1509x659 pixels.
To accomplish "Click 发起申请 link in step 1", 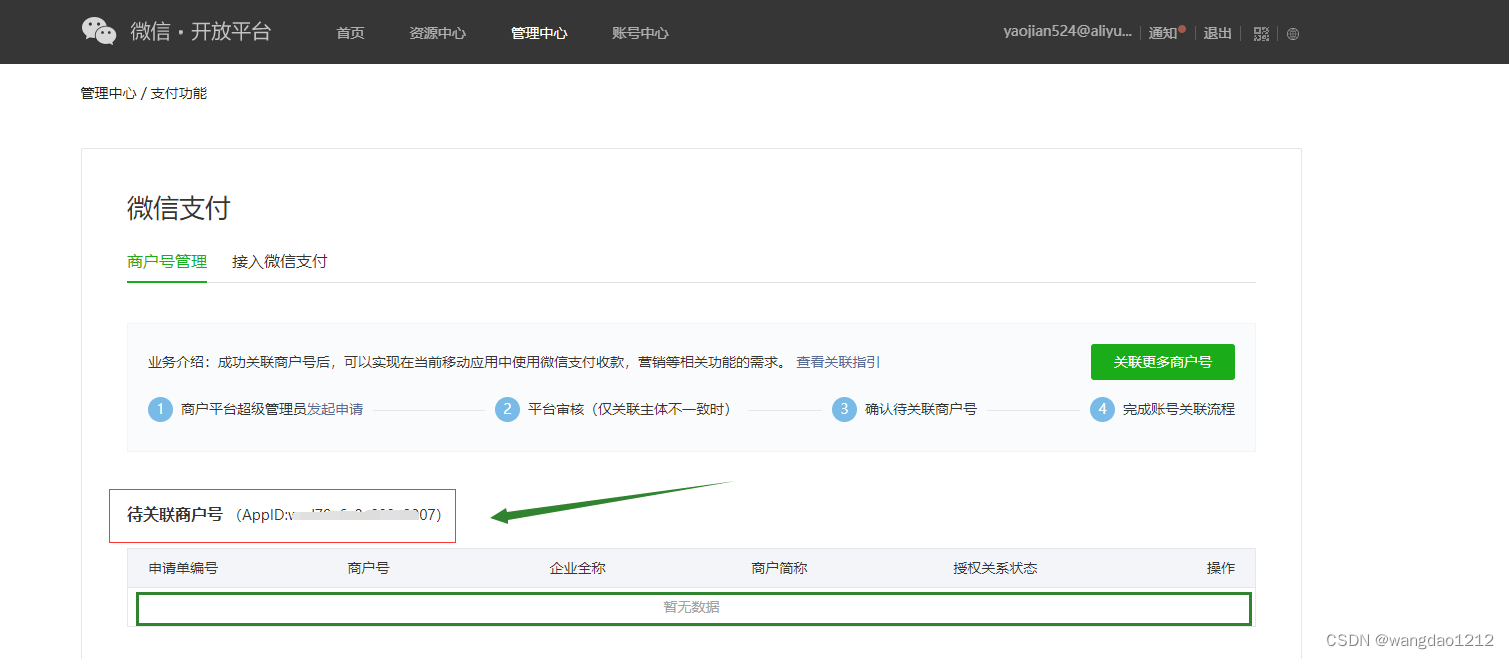I will 335,409.
